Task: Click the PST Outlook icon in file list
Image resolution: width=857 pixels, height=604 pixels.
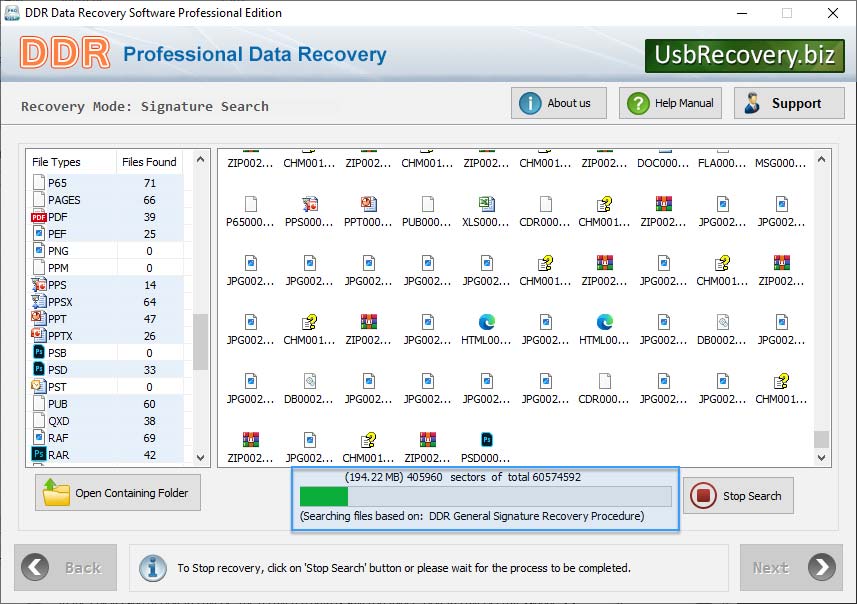Action: tap(38, 386)
